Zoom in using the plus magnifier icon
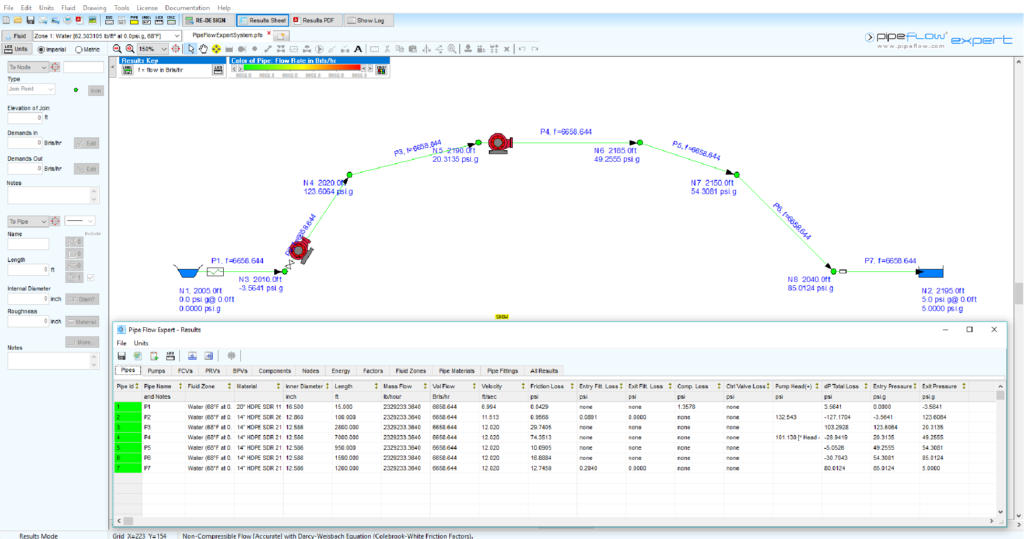This screenshot has height=539, width=1024. 130,49
